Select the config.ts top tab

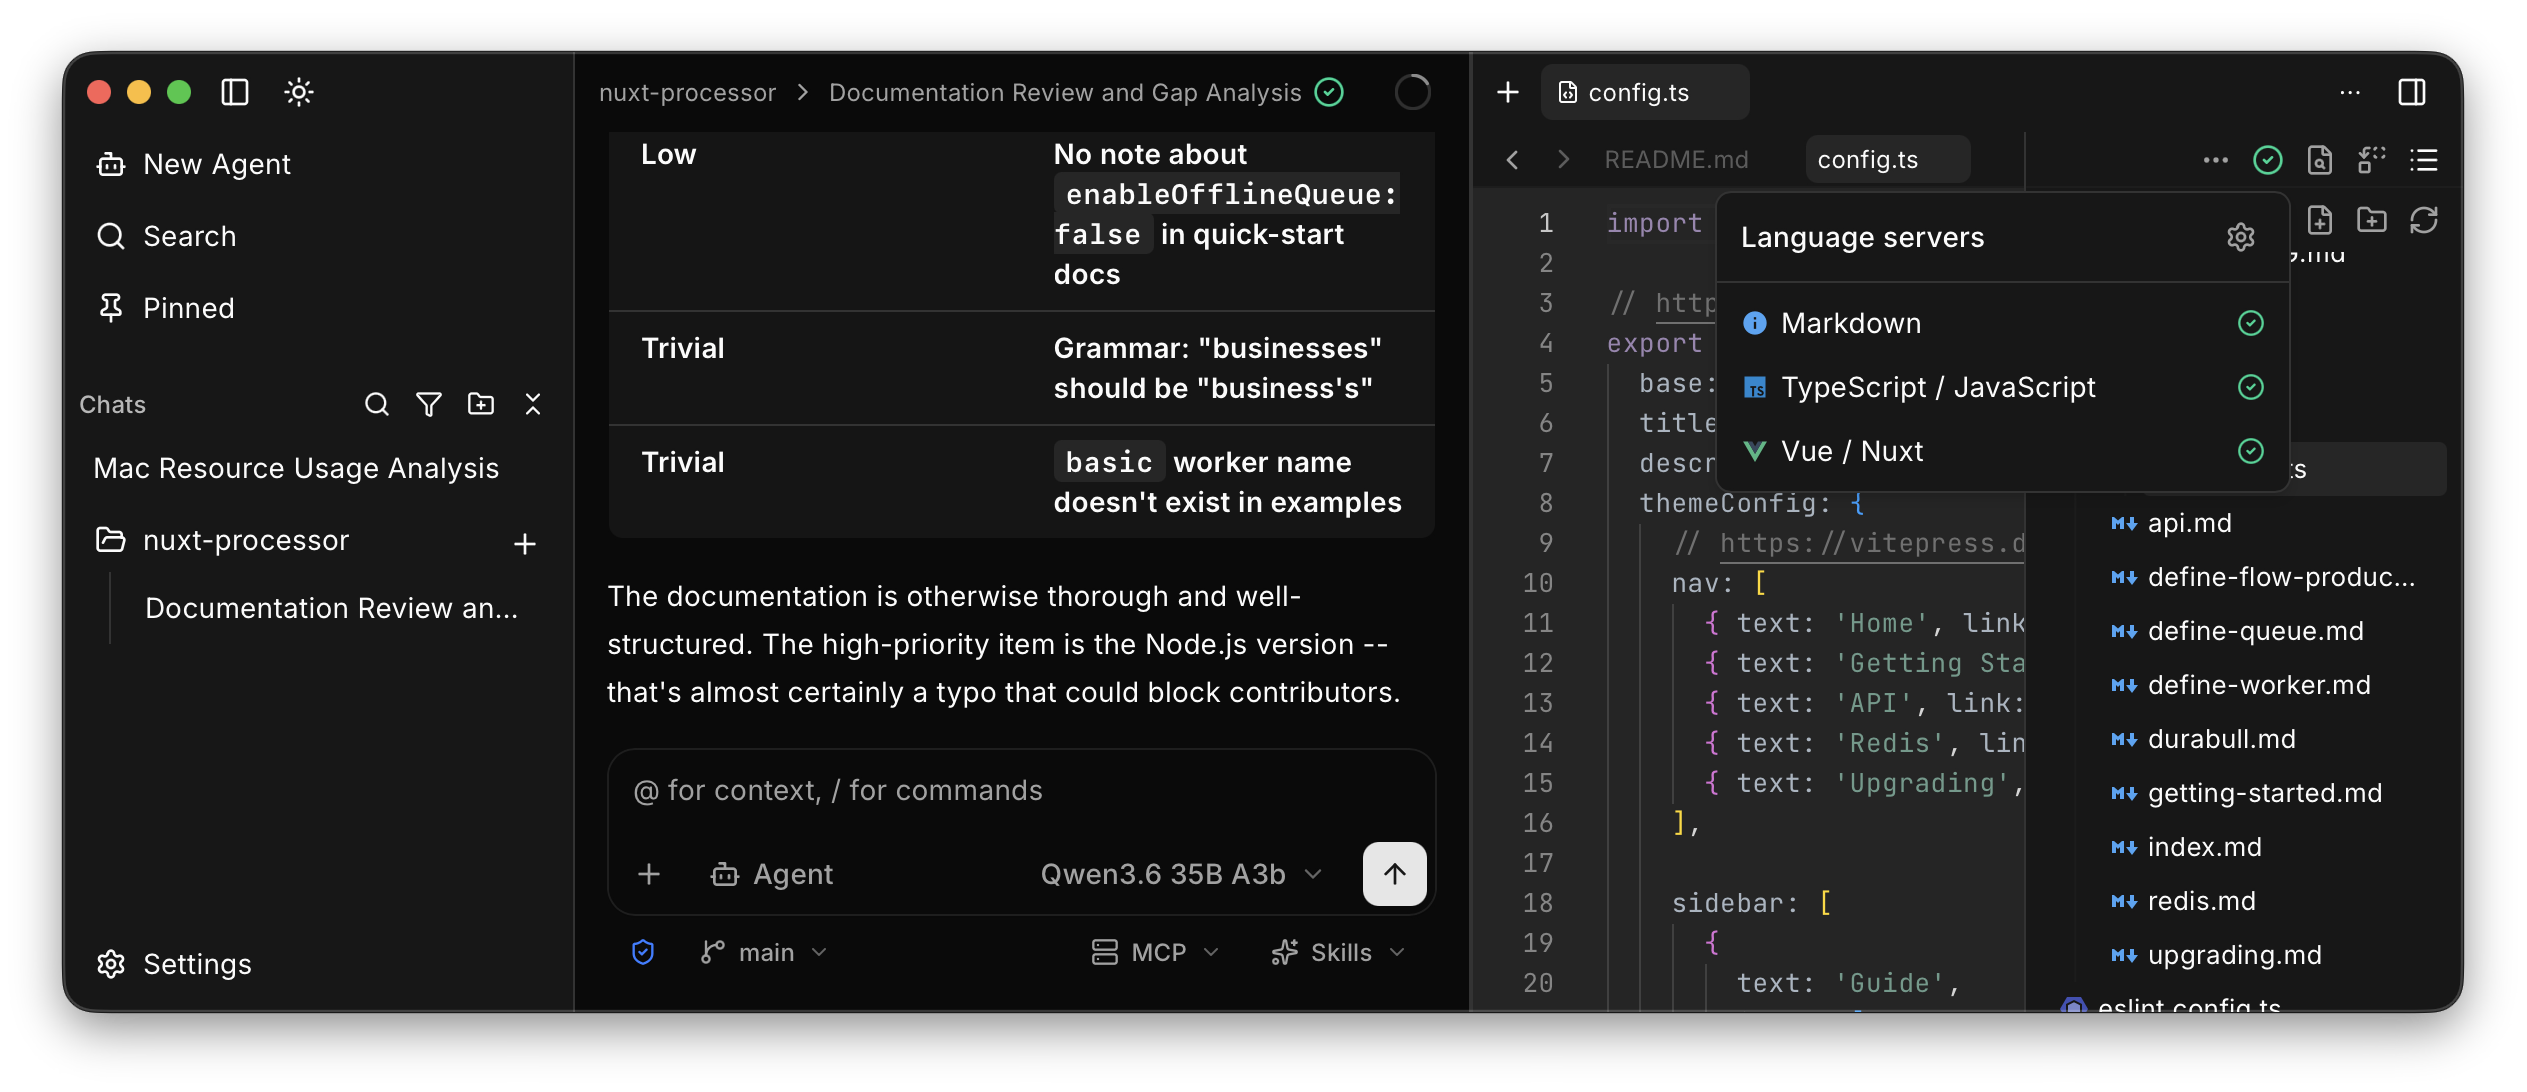1645,92
